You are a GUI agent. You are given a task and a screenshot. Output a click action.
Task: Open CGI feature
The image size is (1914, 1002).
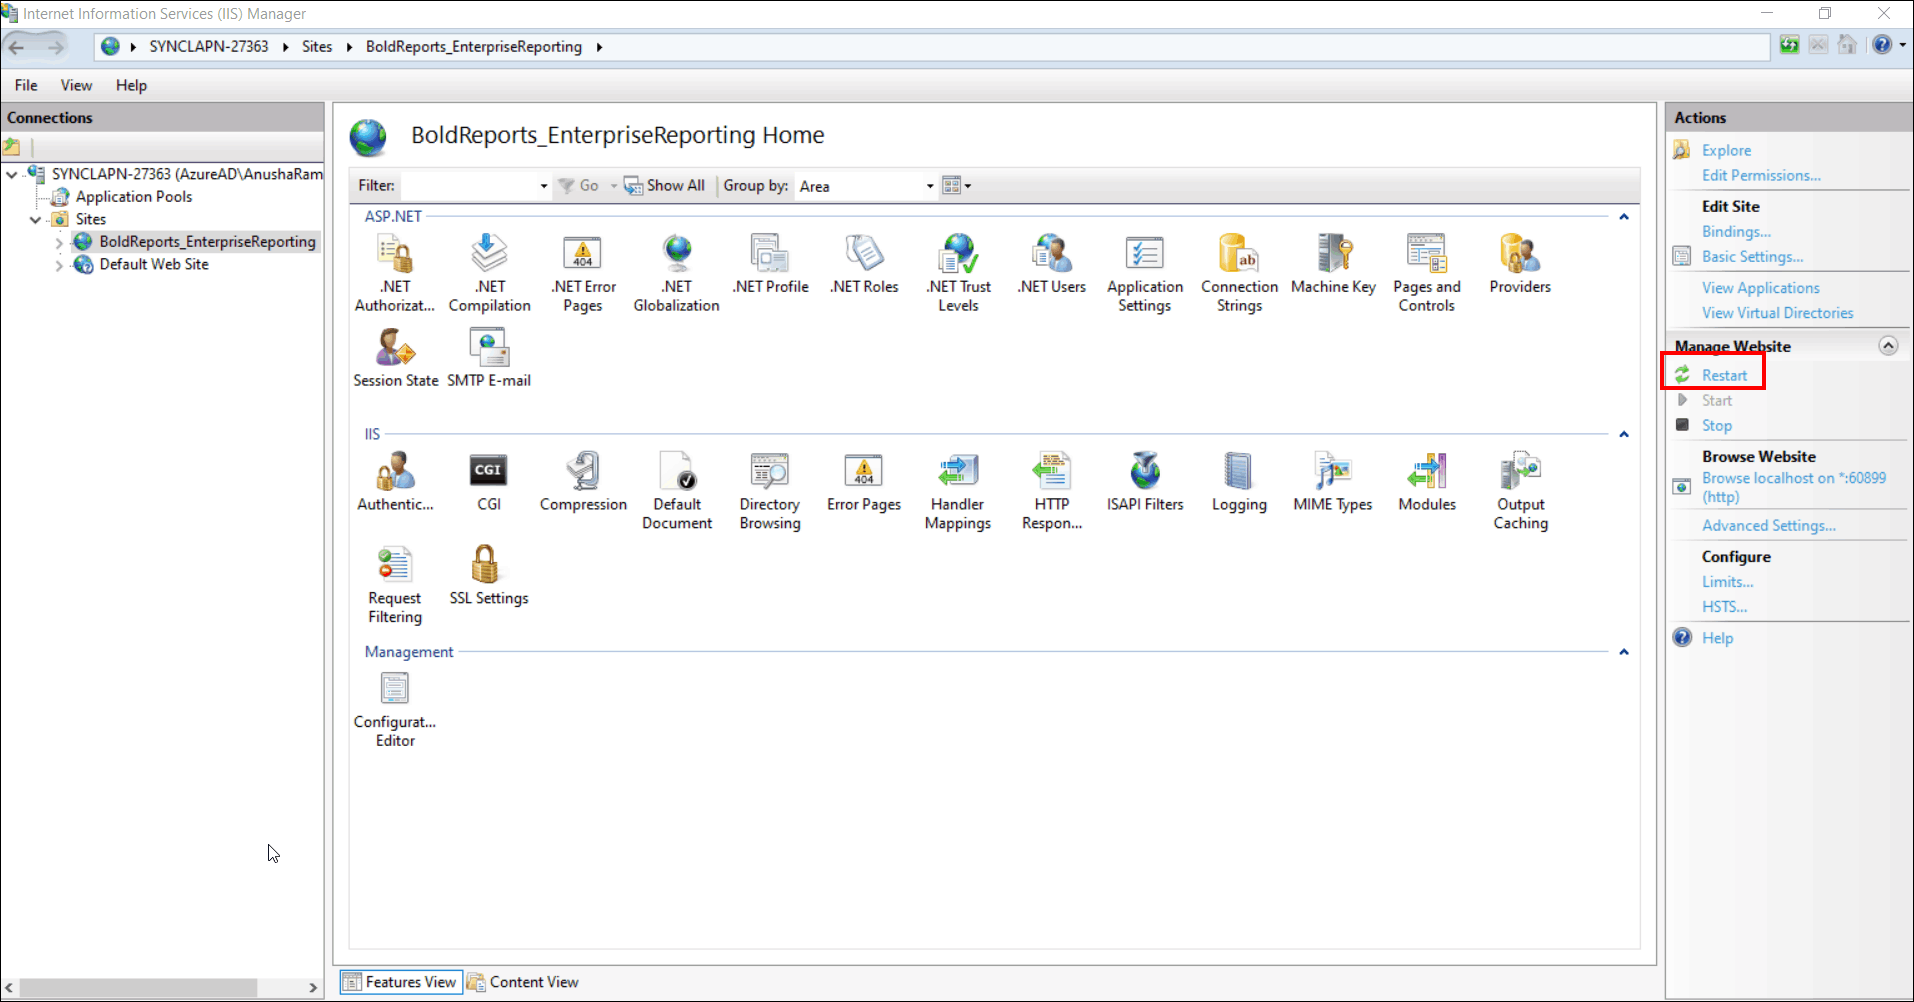click(489, 482)
